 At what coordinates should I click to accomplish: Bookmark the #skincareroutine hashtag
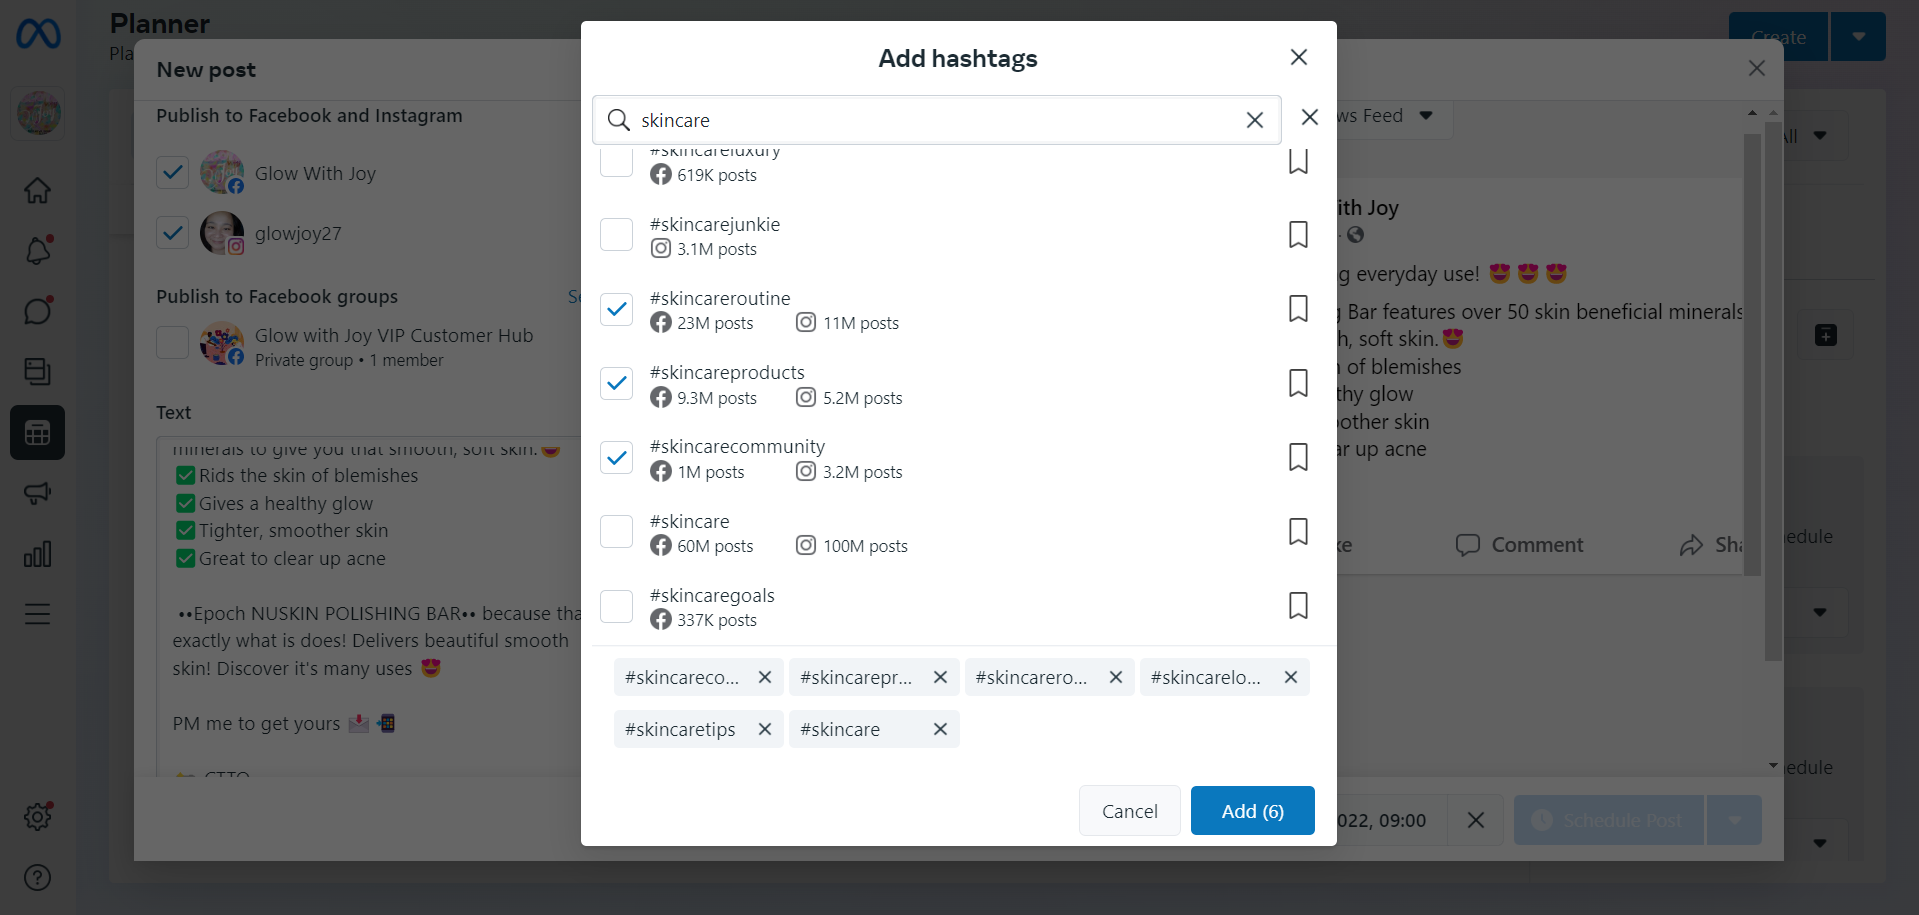click(1298, 309)
